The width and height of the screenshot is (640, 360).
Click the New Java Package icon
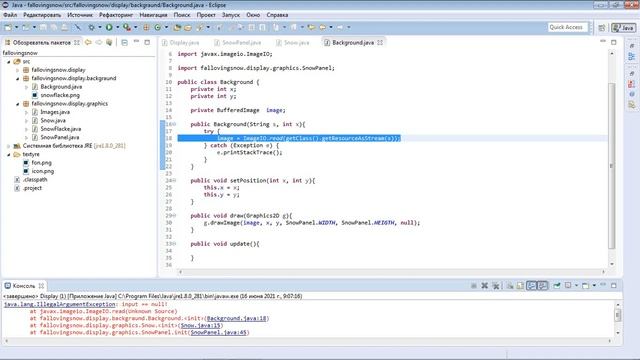tap(146, 27)
